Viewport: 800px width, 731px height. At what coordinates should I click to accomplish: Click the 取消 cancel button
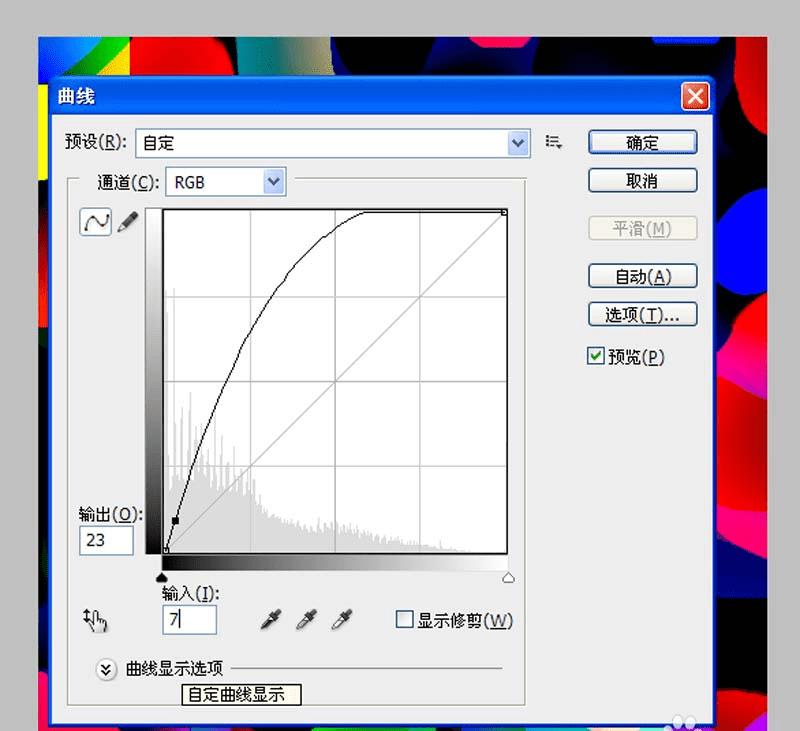point(642,181)
